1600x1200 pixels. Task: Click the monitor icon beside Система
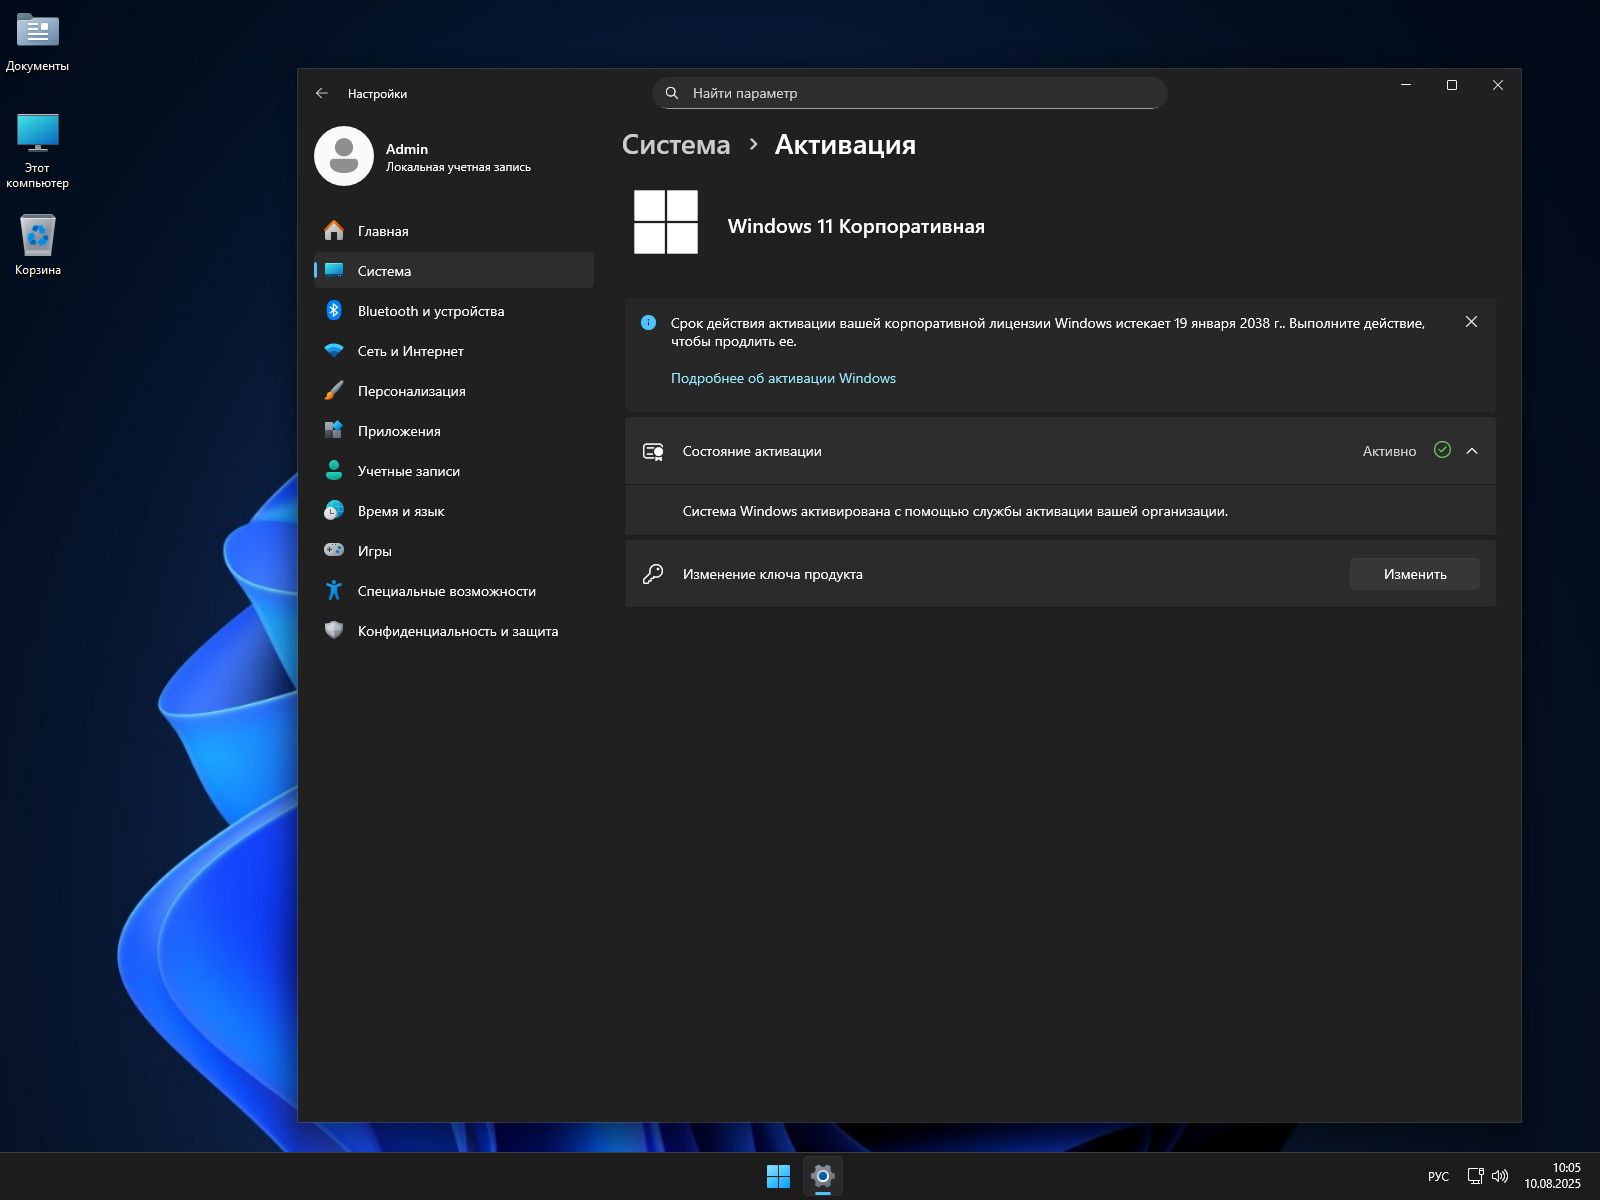(x=334, y=270)
